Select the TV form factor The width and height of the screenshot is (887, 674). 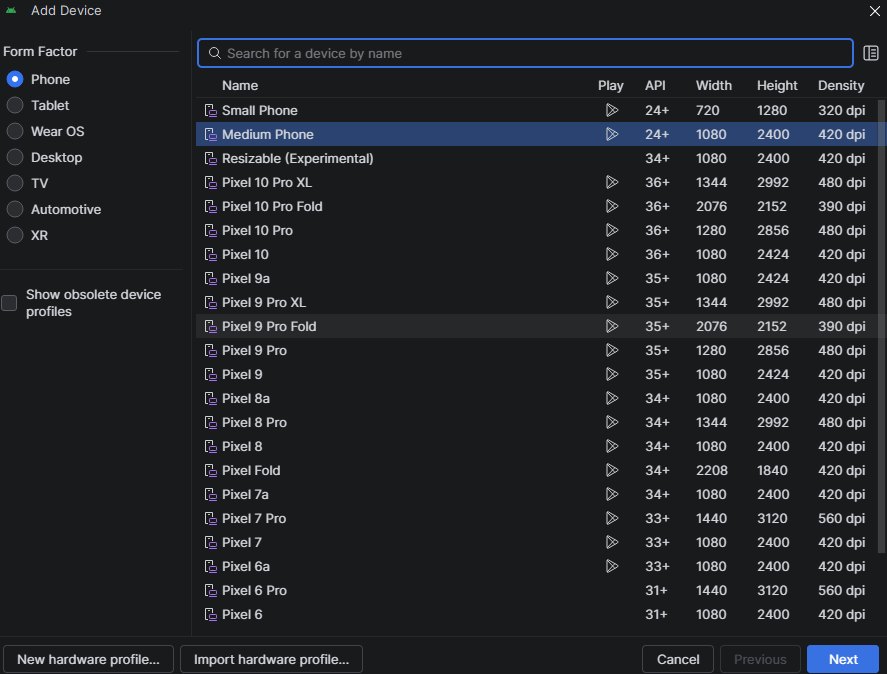pos(15,183)
